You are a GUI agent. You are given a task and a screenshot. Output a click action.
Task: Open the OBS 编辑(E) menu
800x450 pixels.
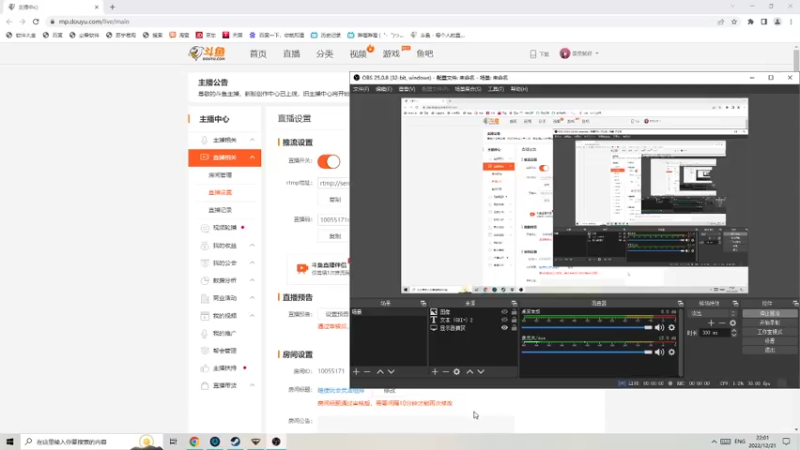(384, 89)
